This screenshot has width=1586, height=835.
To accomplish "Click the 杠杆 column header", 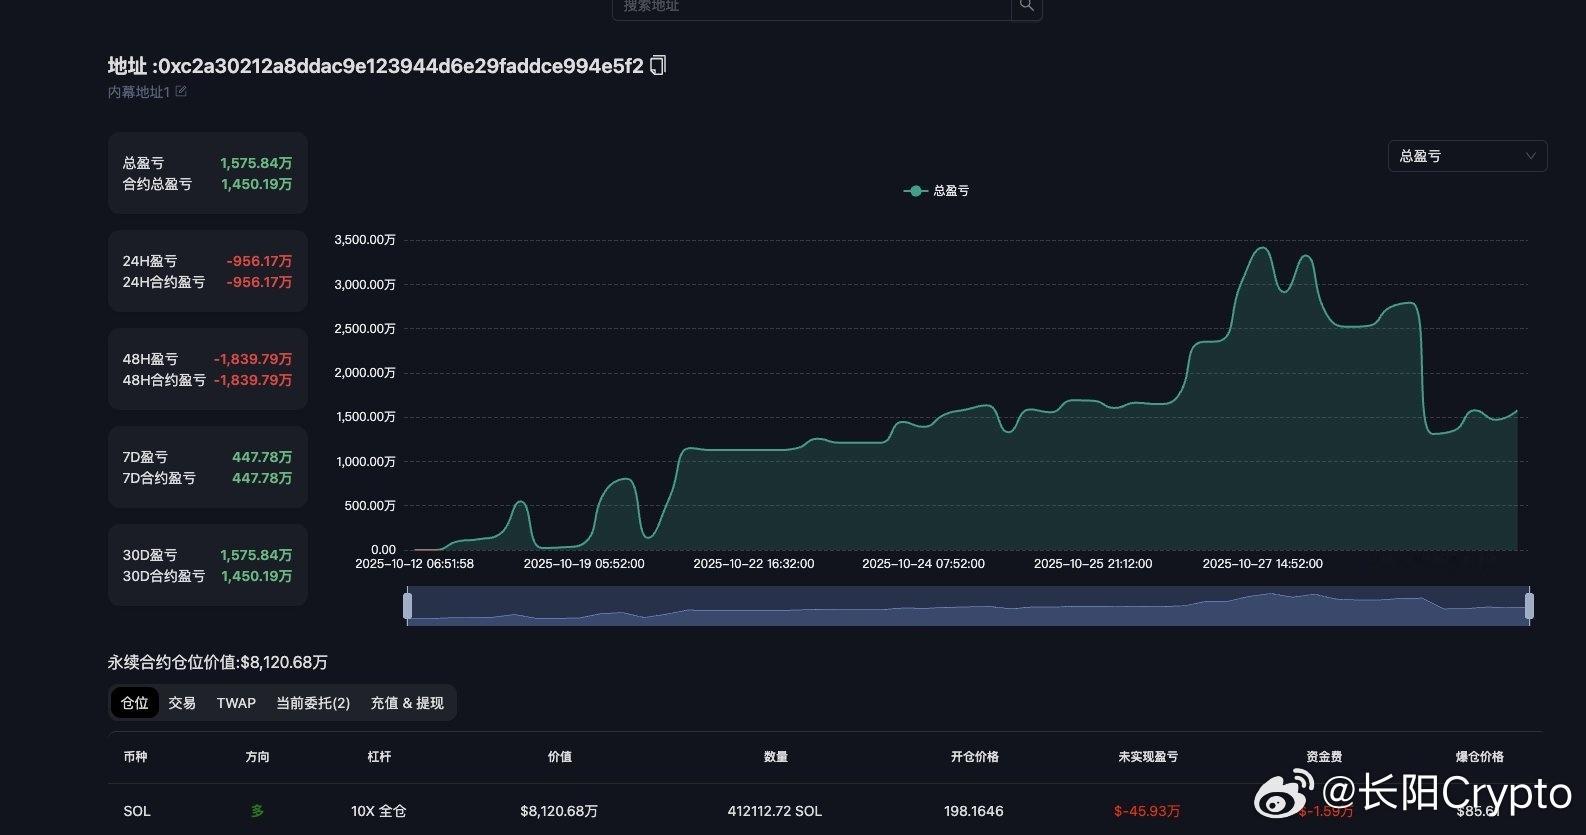I will (x=379, y=757).
